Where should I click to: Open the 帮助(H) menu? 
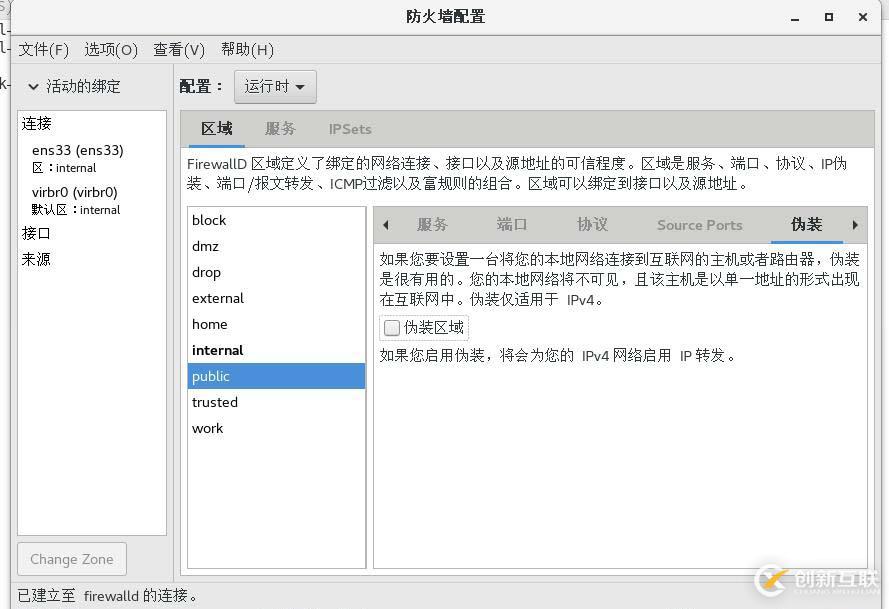(x=247, y=50)
